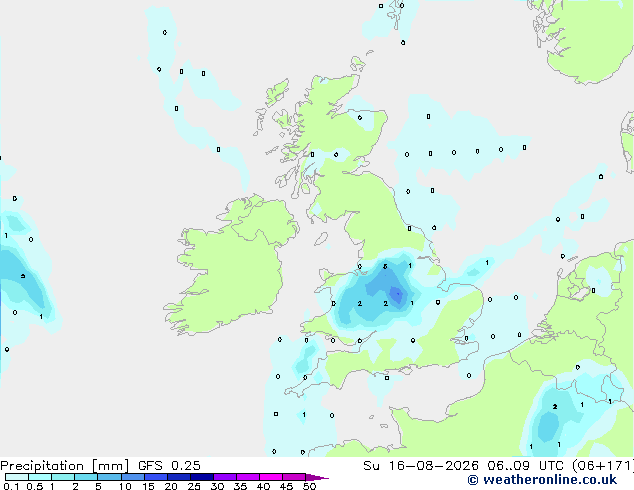Click the over-50 mm arrow tip of legend
Screen dimensions: 634x490
pyautogui.click(x=317, y=477)
